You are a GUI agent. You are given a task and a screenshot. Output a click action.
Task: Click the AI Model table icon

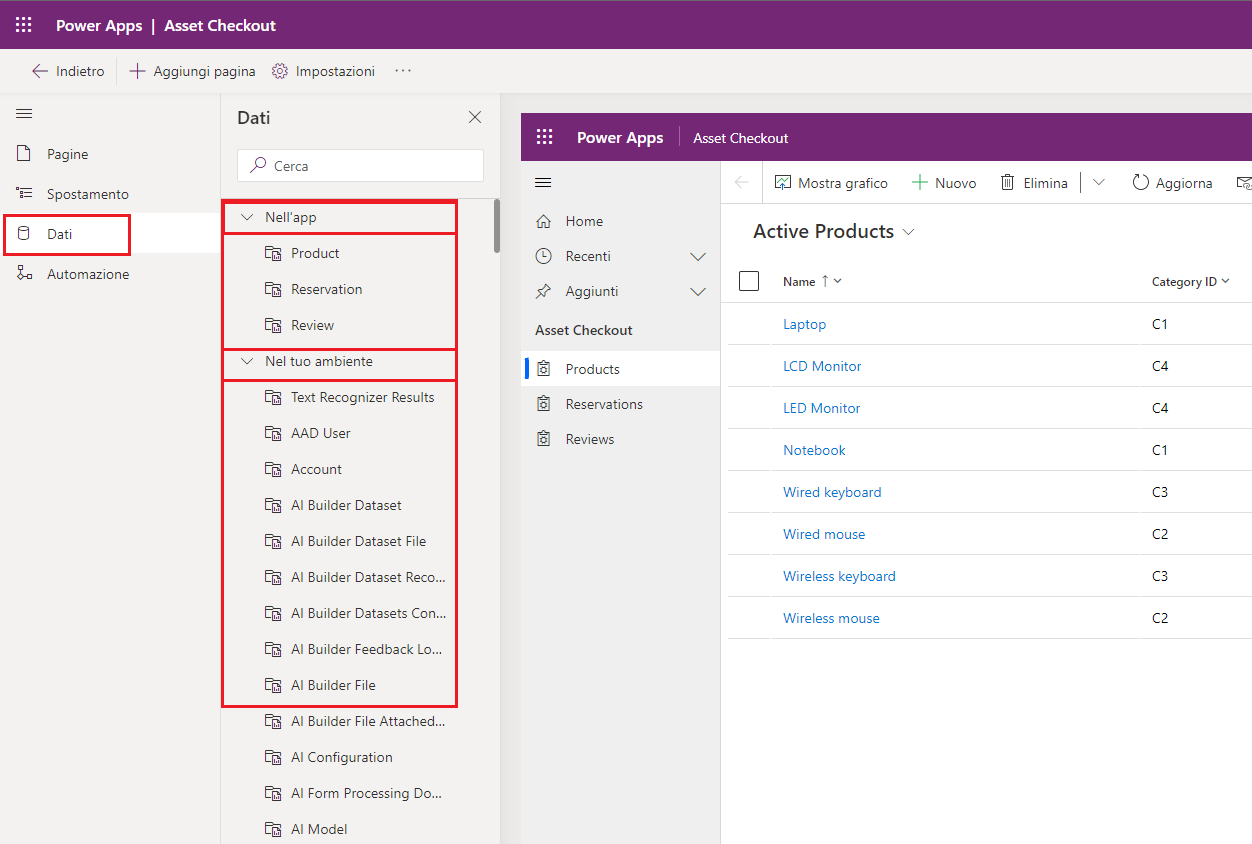coord(273,829)
